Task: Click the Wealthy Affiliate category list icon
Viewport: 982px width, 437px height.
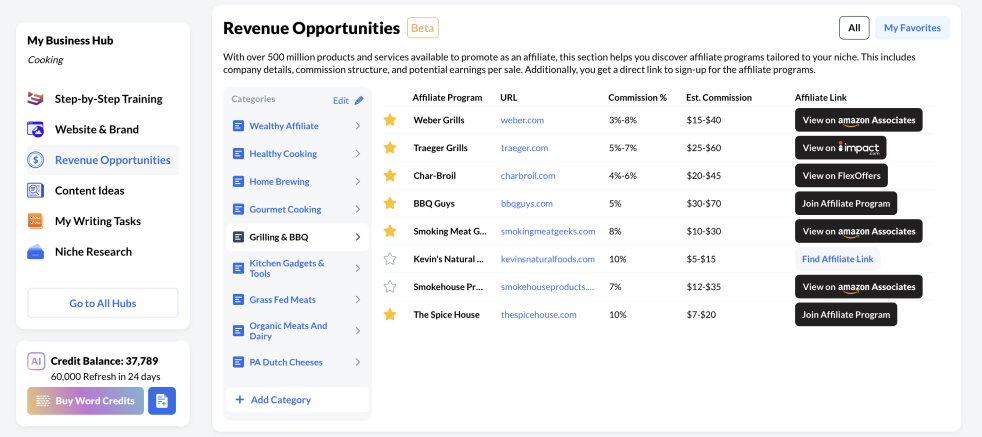Action: click(x=238, y=126)
